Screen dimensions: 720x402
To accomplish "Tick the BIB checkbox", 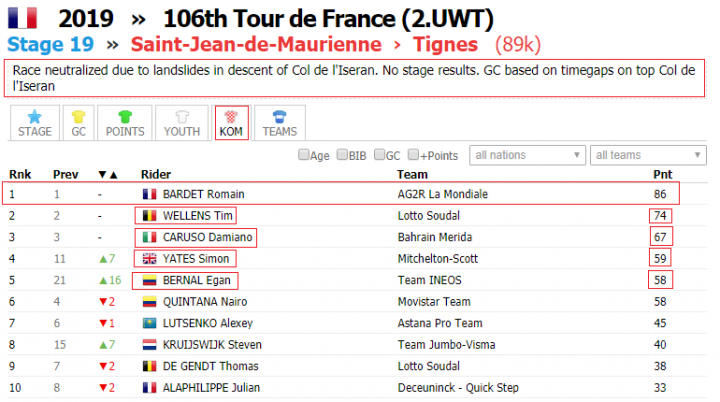I will pyautogui.click(x=342, y=155).
